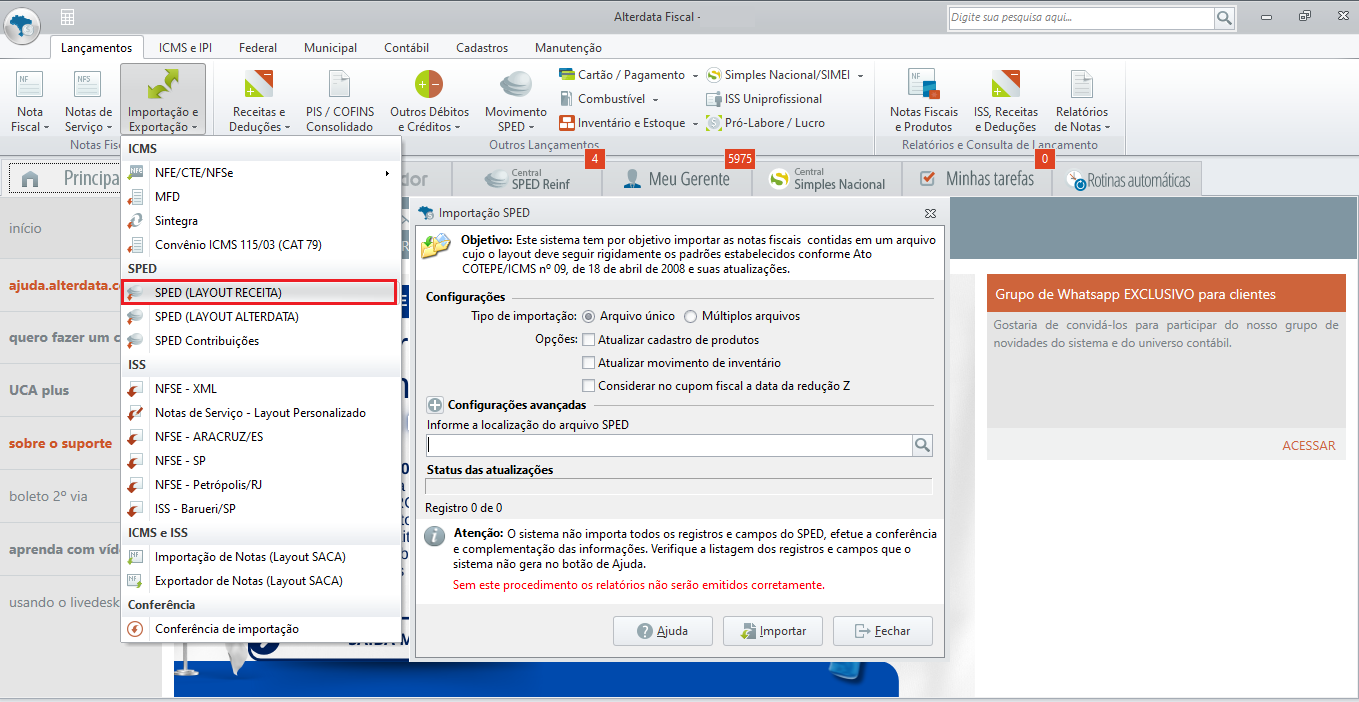Open Notas de Serviço ribbon button
1359x702 pixels.
click(88, 101)
